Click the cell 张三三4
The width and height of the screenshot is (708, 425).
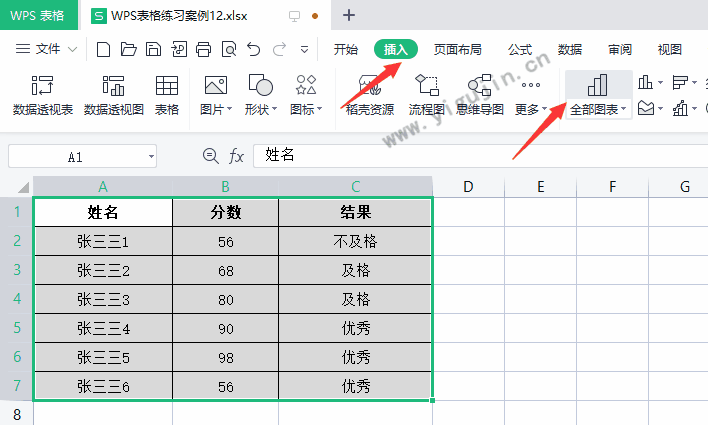(103, 328)
